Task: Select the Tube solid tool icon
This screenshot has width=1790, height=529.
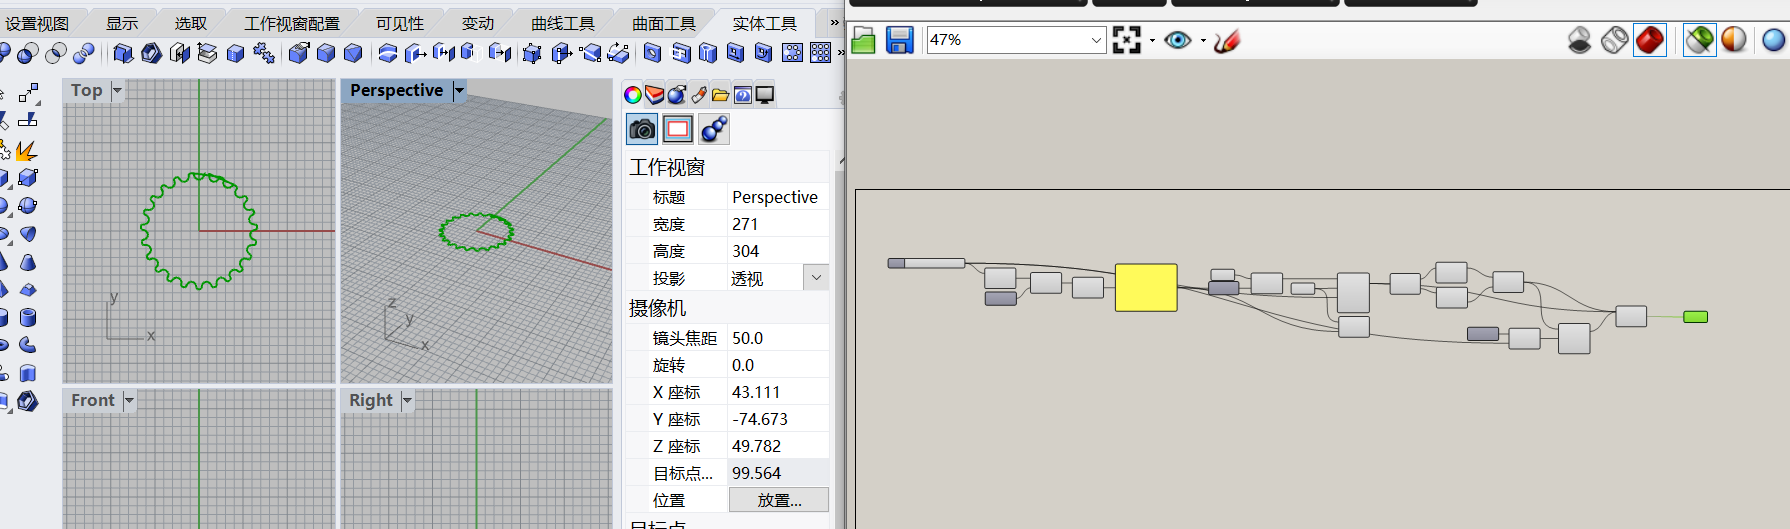Action: [28, 317]
